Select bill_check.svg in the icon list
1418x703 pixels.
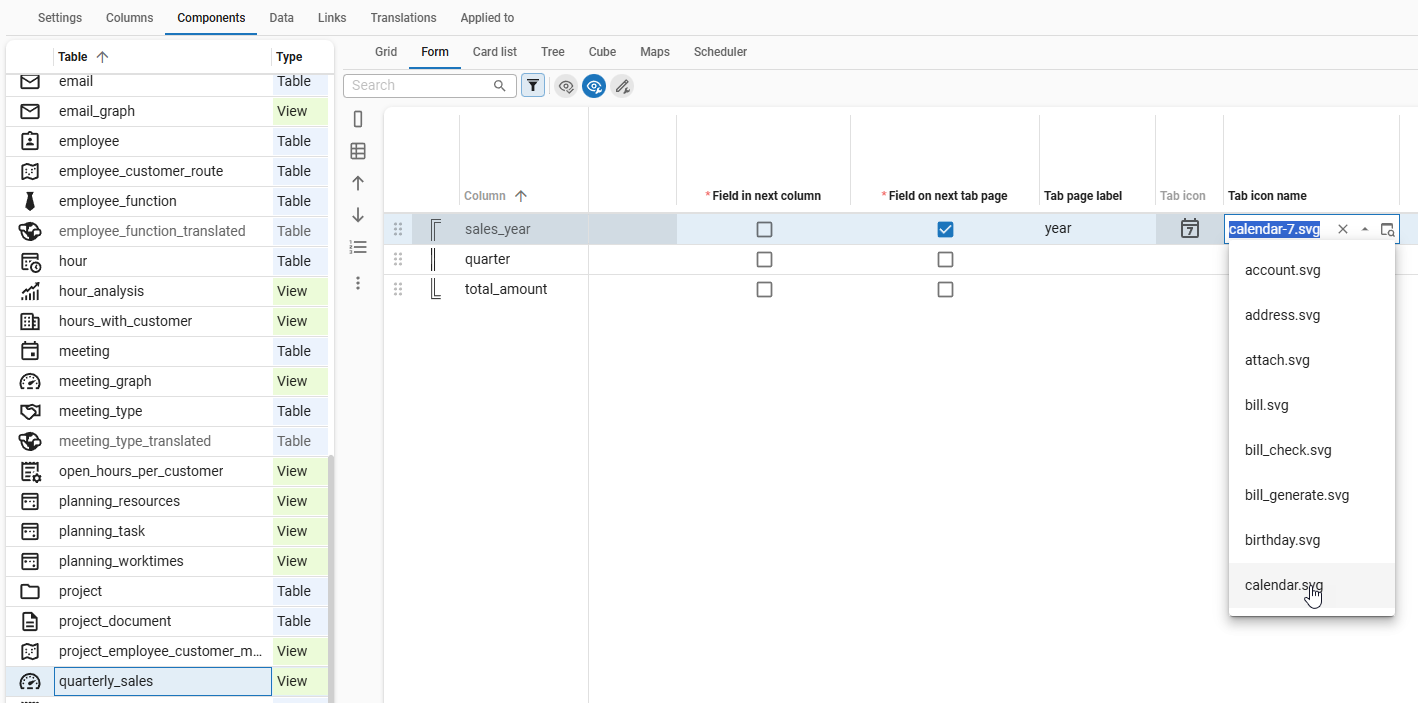tap(1288, 450)
